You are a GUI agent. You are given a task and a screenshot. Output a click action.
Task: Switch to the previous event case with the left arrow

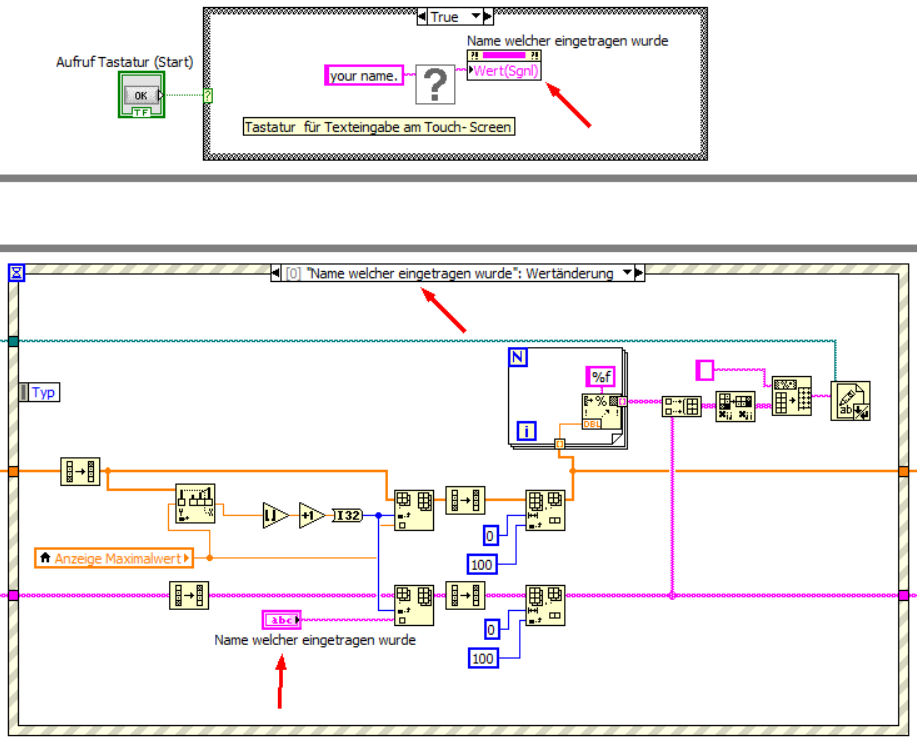click(275, 273)
